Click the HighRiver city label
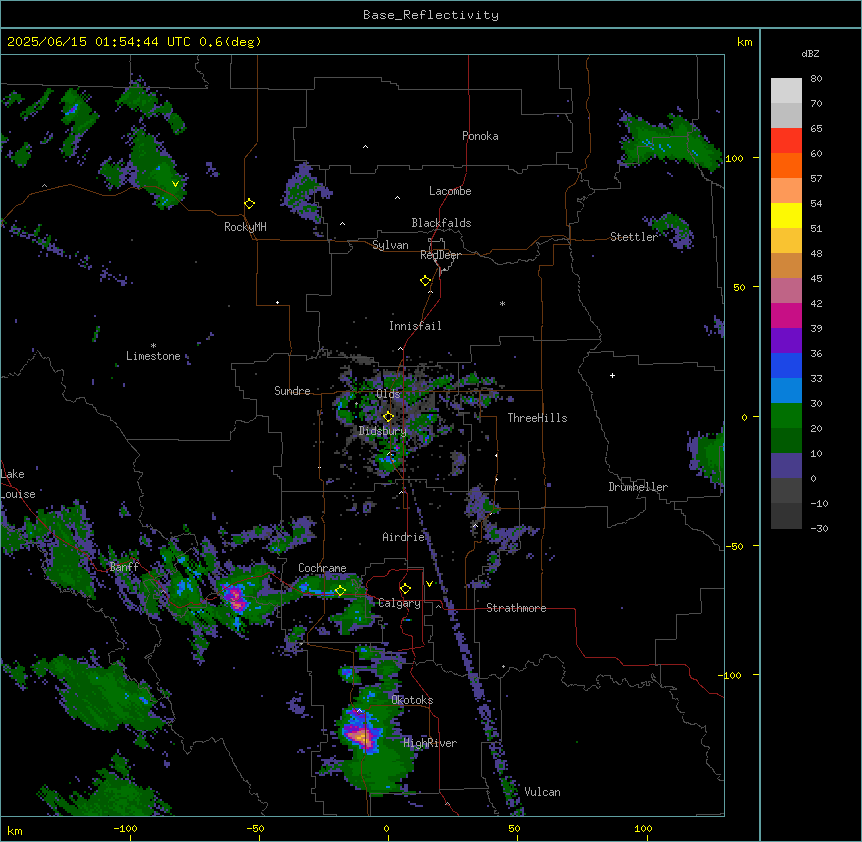Screen dimensions: 862x842 (x=430, y=743)
